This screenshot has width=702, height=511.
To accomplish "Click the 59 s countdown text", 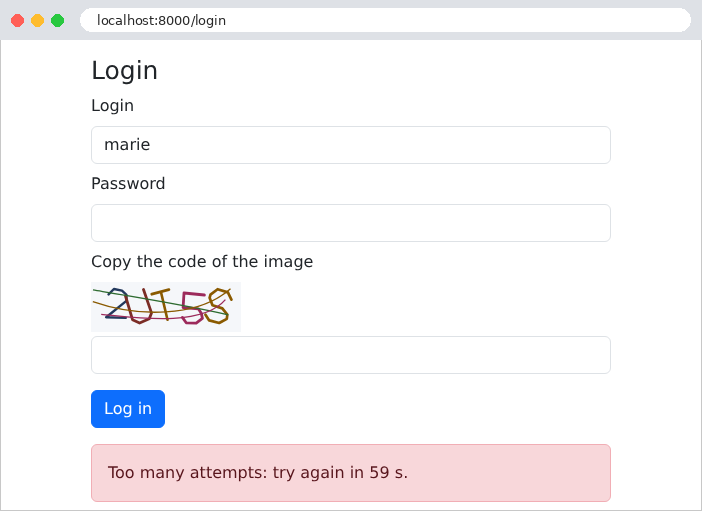I will tap(389, 473).
